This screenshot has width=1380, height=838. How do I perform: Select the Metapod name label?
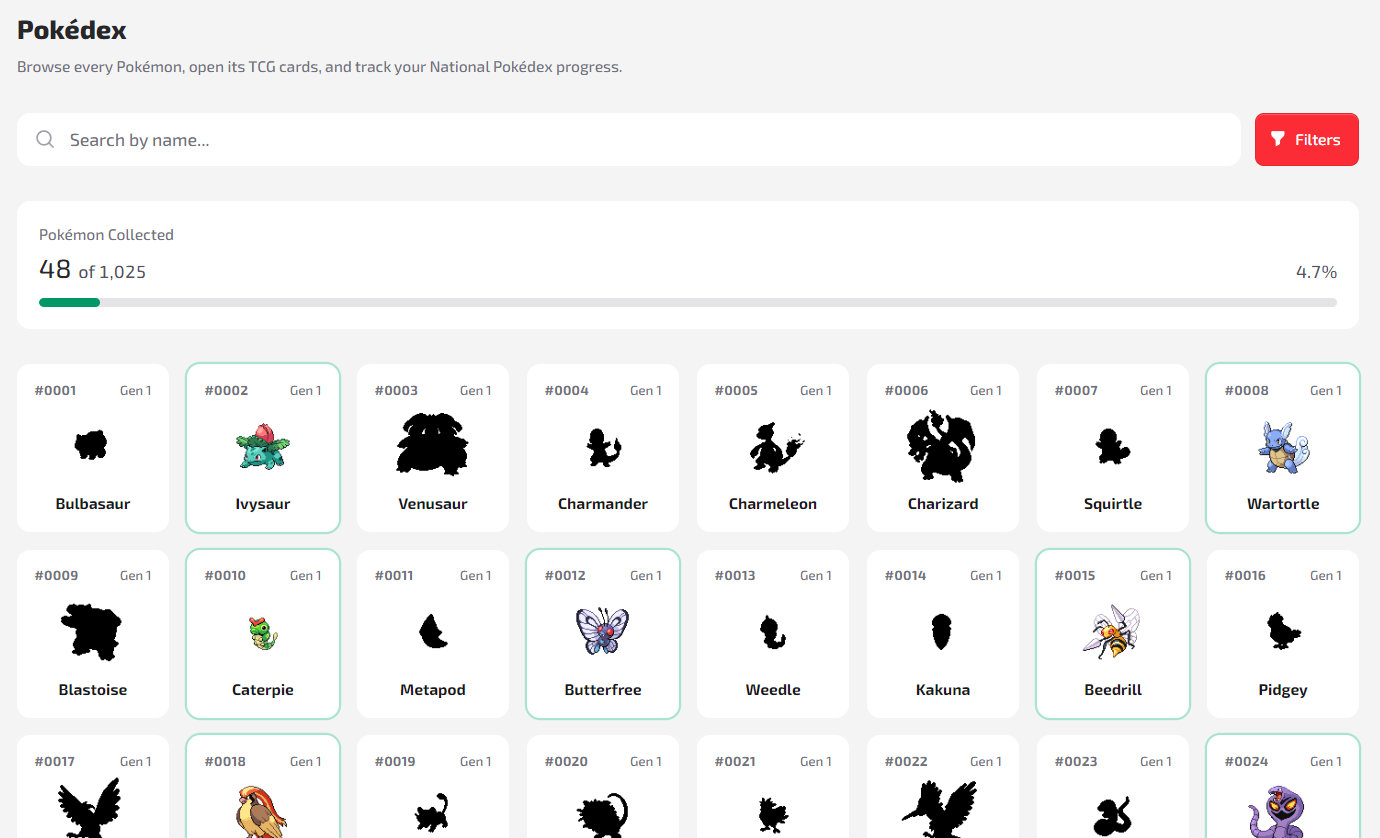click(432, 690)
